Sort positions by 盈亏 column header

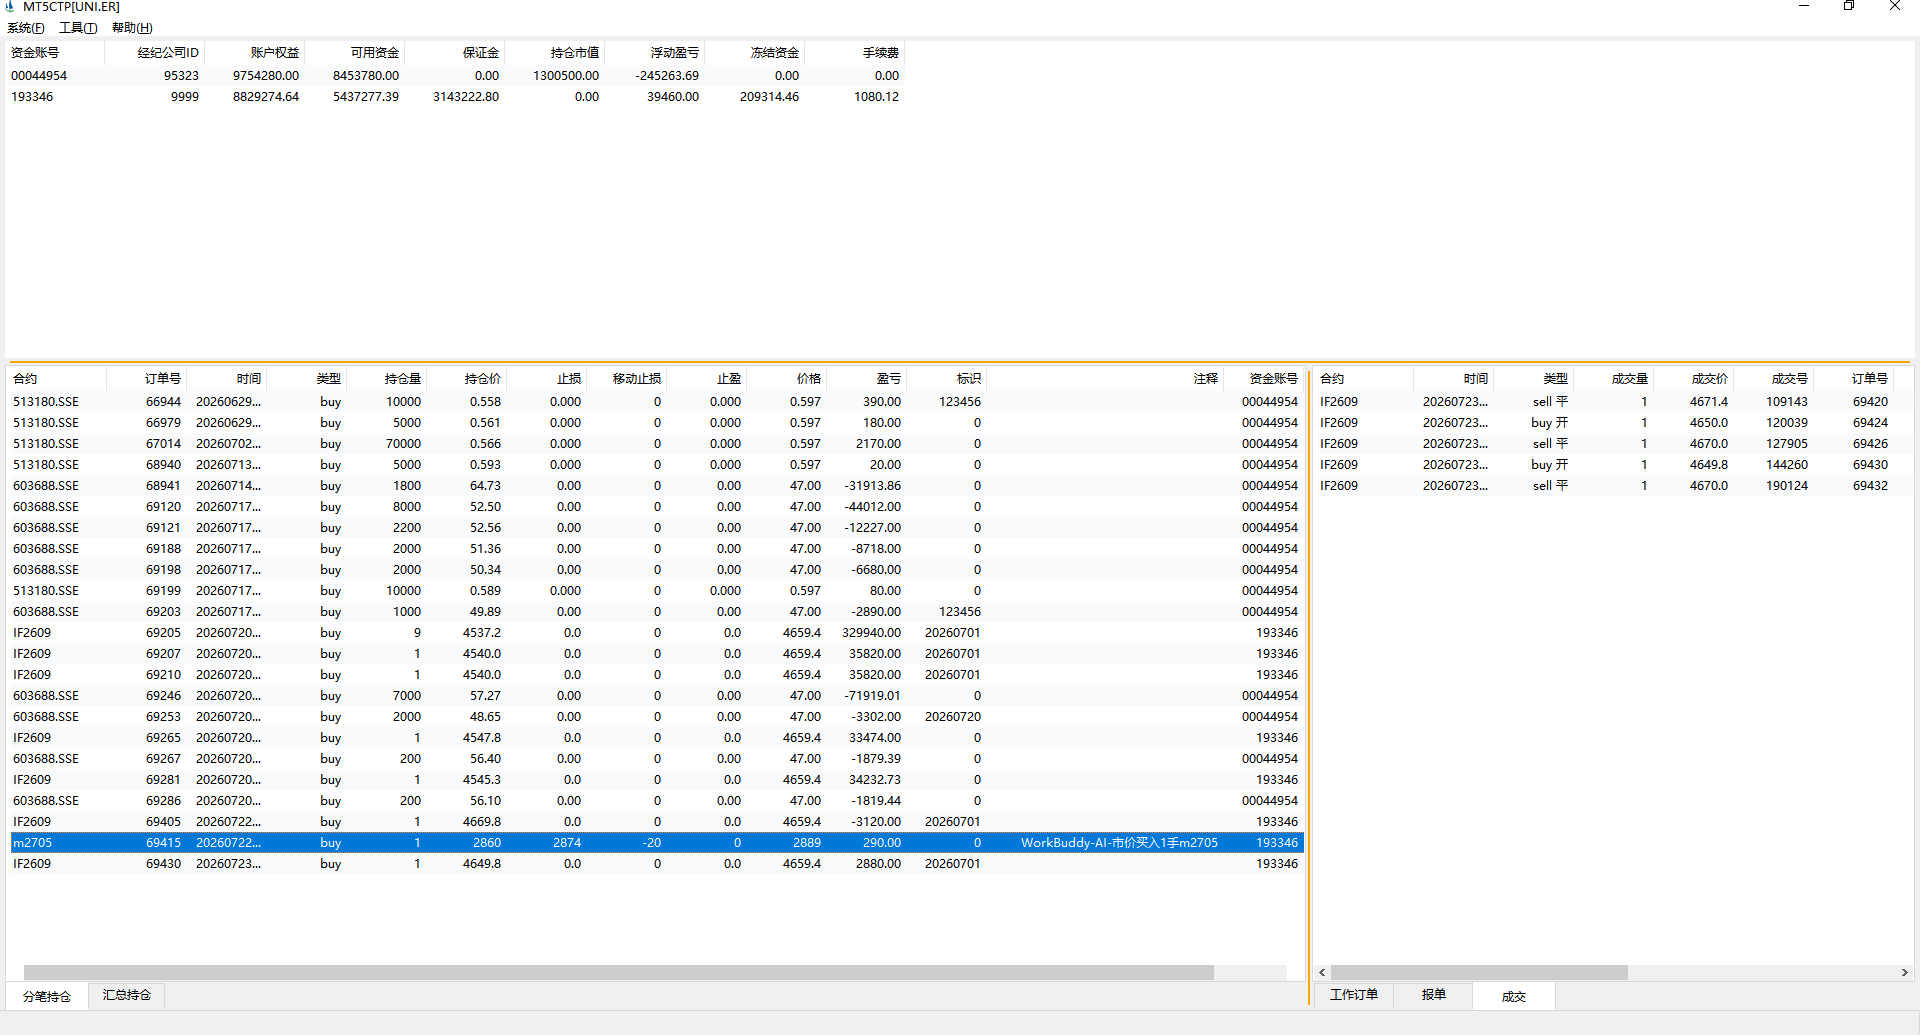(867, 379)
